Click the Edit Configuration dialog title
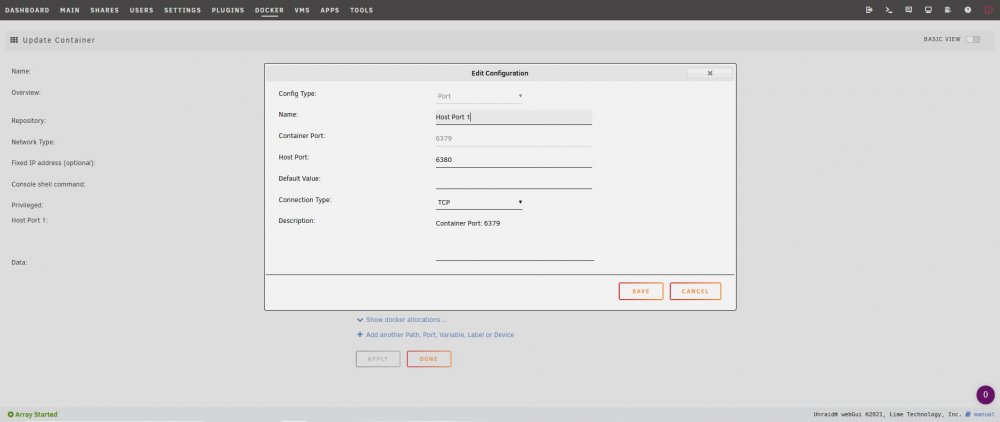1000x422 pixels. (500, 73)
